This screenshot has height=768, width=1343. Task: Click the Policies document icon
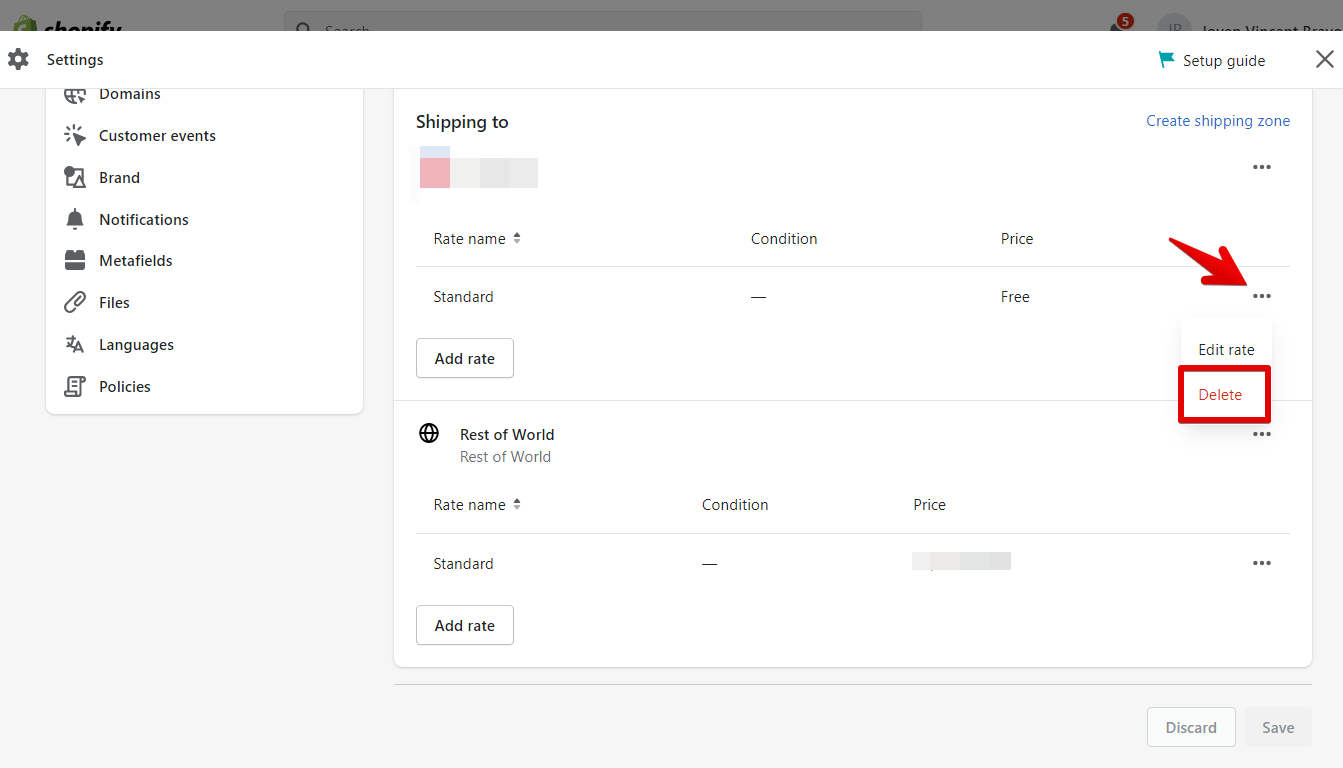pyautogui.click(x=75, y=386)
